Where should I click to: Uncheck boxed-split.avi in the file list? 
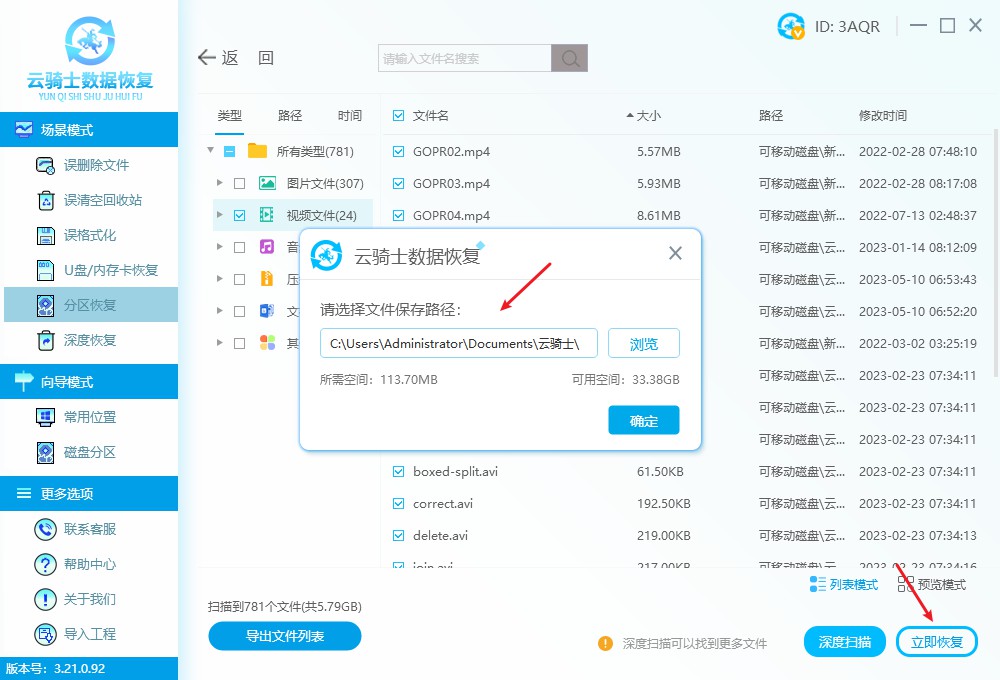point(396,471)
